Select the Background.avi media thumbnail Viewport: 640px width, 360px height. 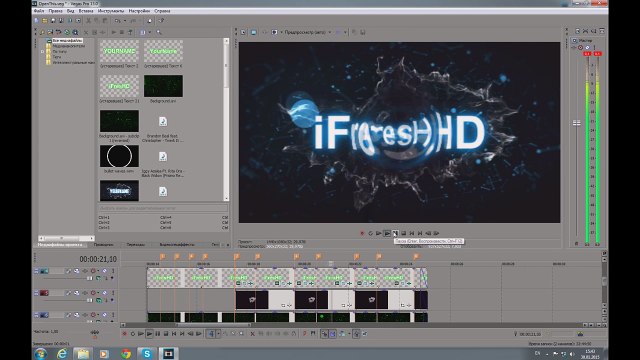point(163,86)
